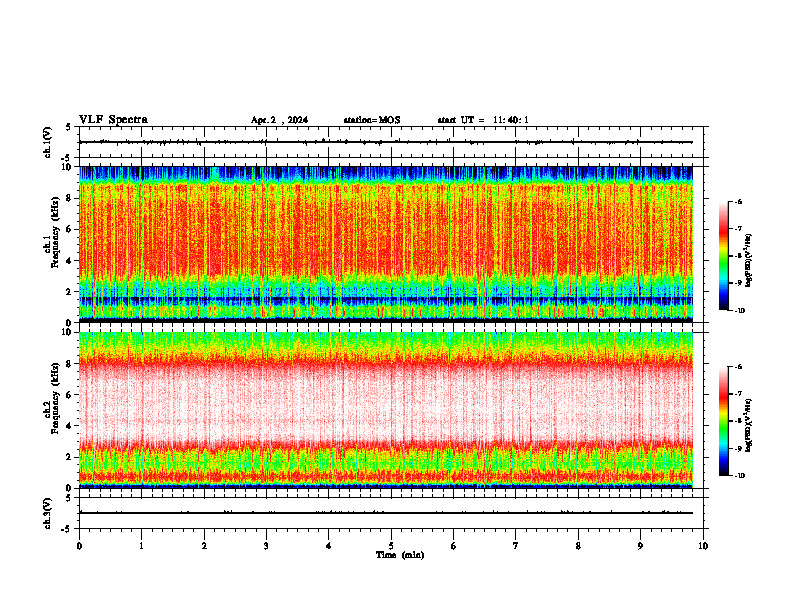792x612 pixels.
Task: Click the time axis tick label "6"
Action: point(454,546)
